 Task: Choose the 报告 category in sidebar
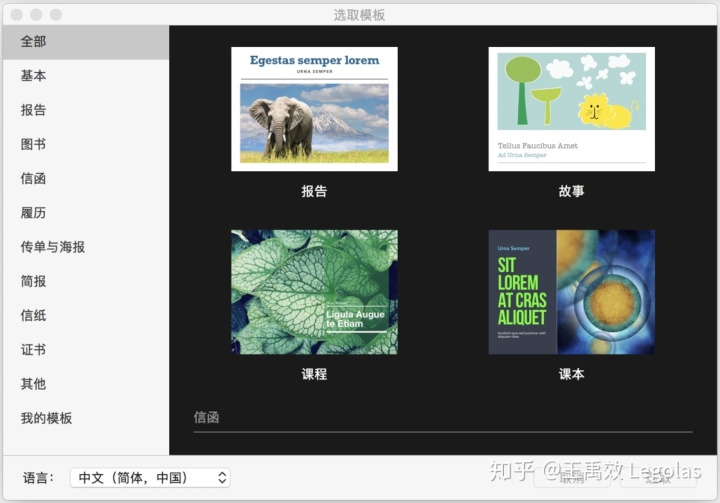click(x=86, y=110)
